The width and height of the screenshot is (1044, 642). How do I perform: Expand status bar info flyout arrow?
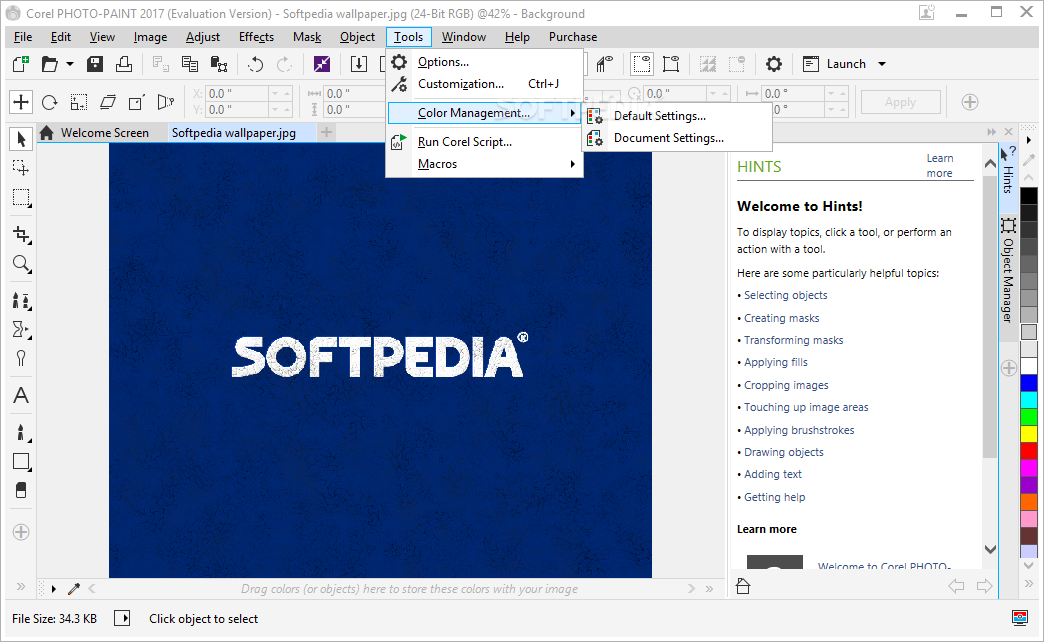[123, 618]
